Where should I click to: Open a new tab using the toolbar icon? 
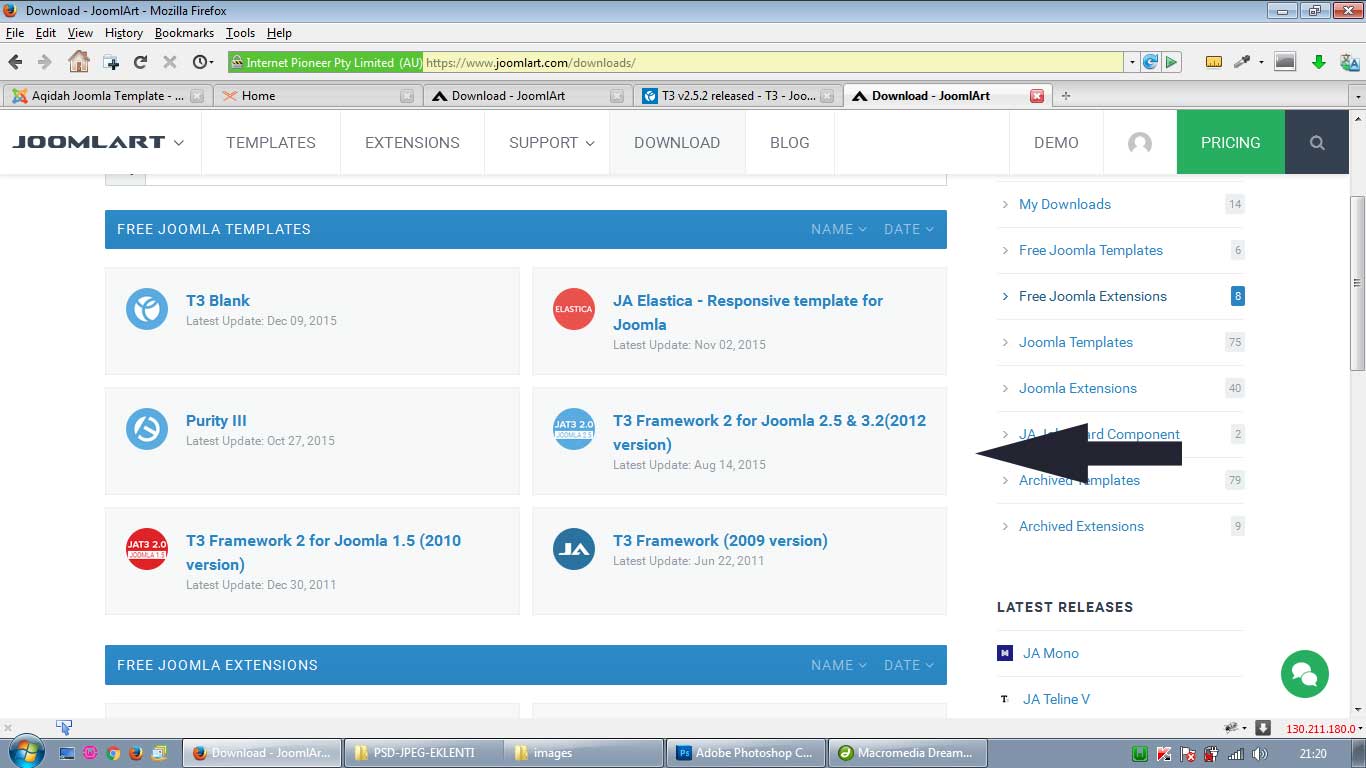tap(110, 62)
